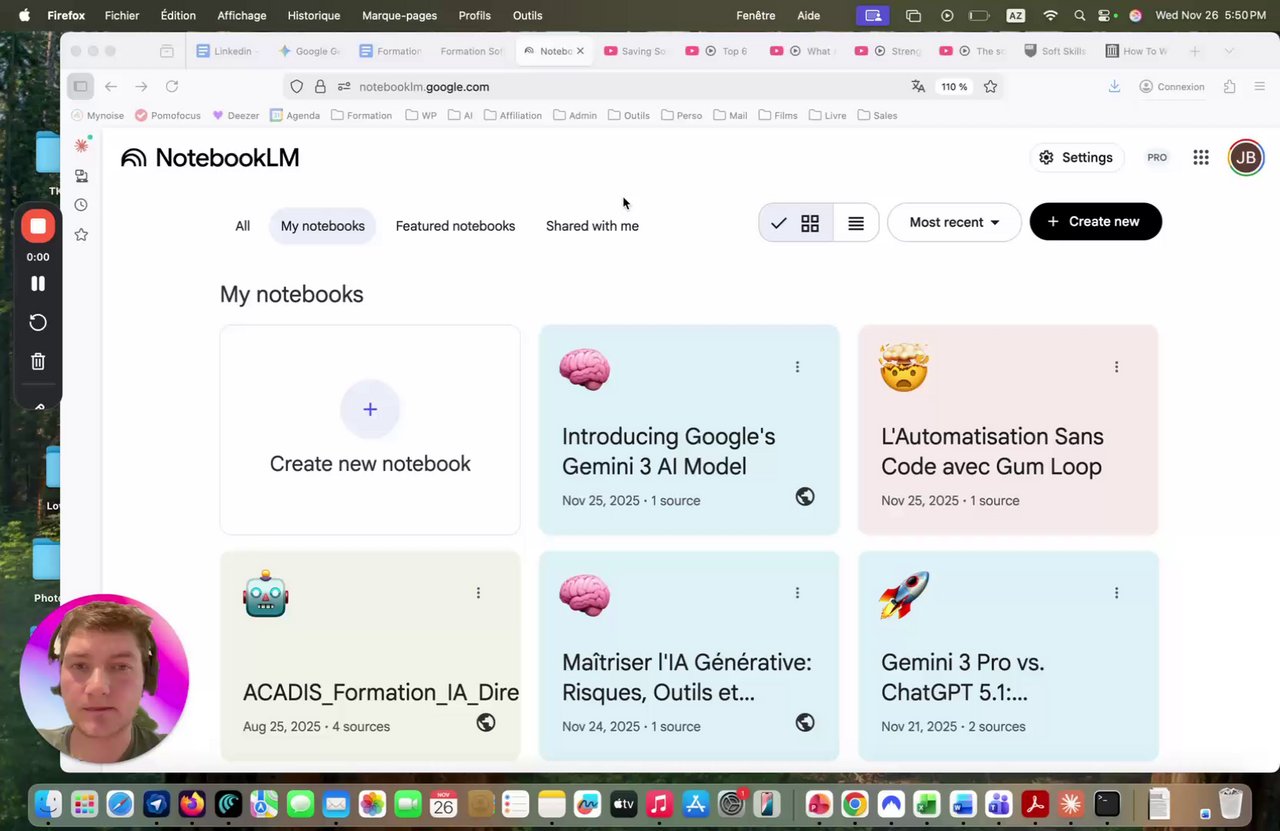The image size is (1280, 831).
Task: Open the Formation bookmarks folder
Action: [361, 115]
